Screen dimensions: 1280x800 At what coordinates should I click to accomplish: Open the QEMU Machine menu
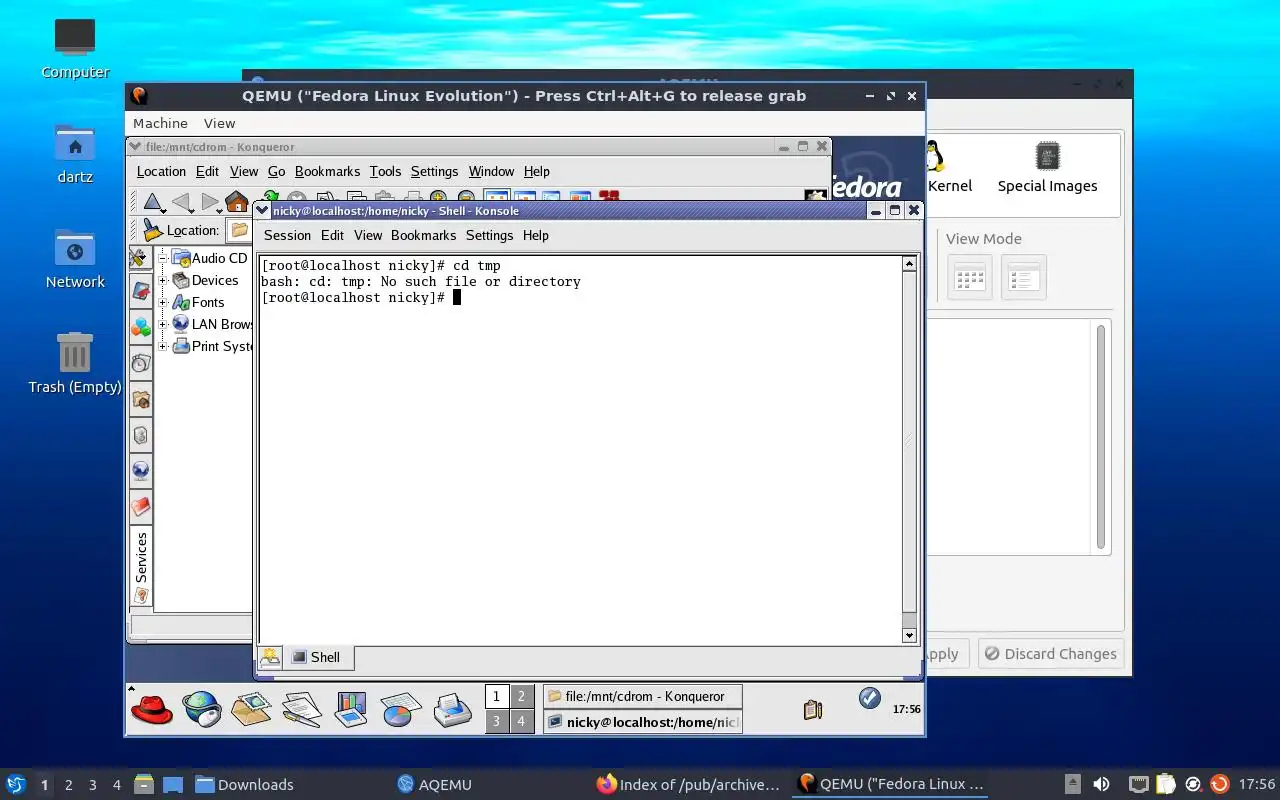[x=160, y=123]
